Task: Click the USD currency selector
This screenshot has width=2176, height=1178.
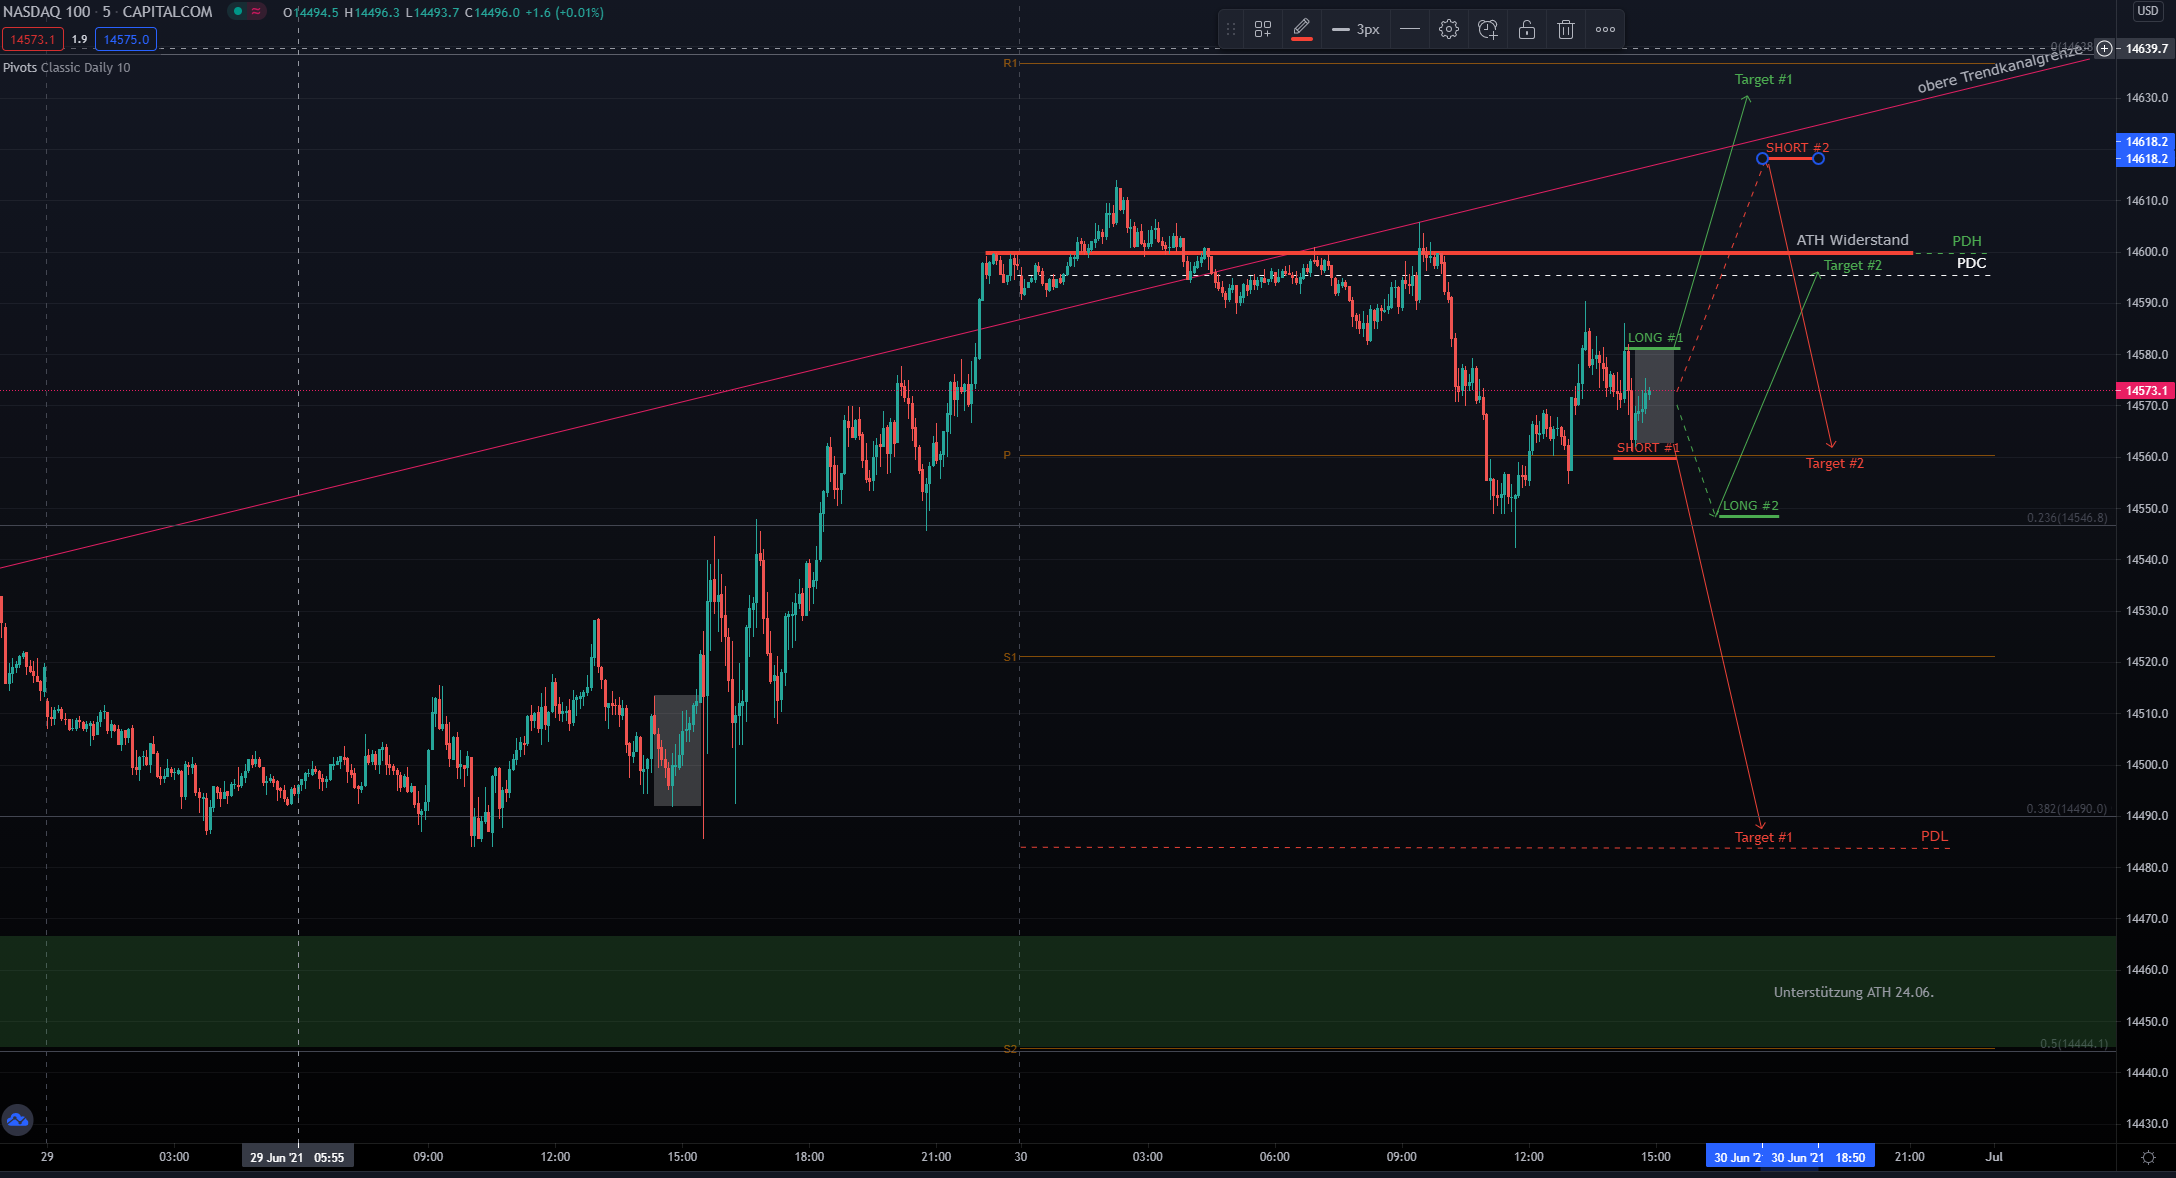Action: 2147,11
